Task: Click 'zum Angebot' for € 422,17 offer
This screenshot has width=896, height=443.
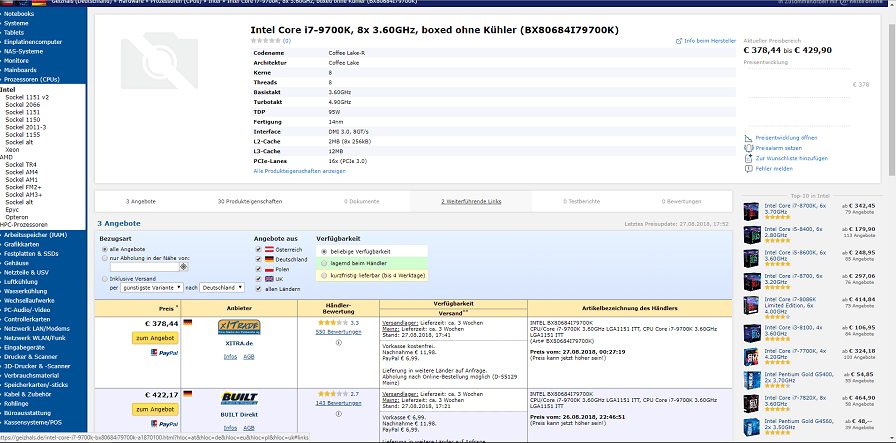Action: 155,409
